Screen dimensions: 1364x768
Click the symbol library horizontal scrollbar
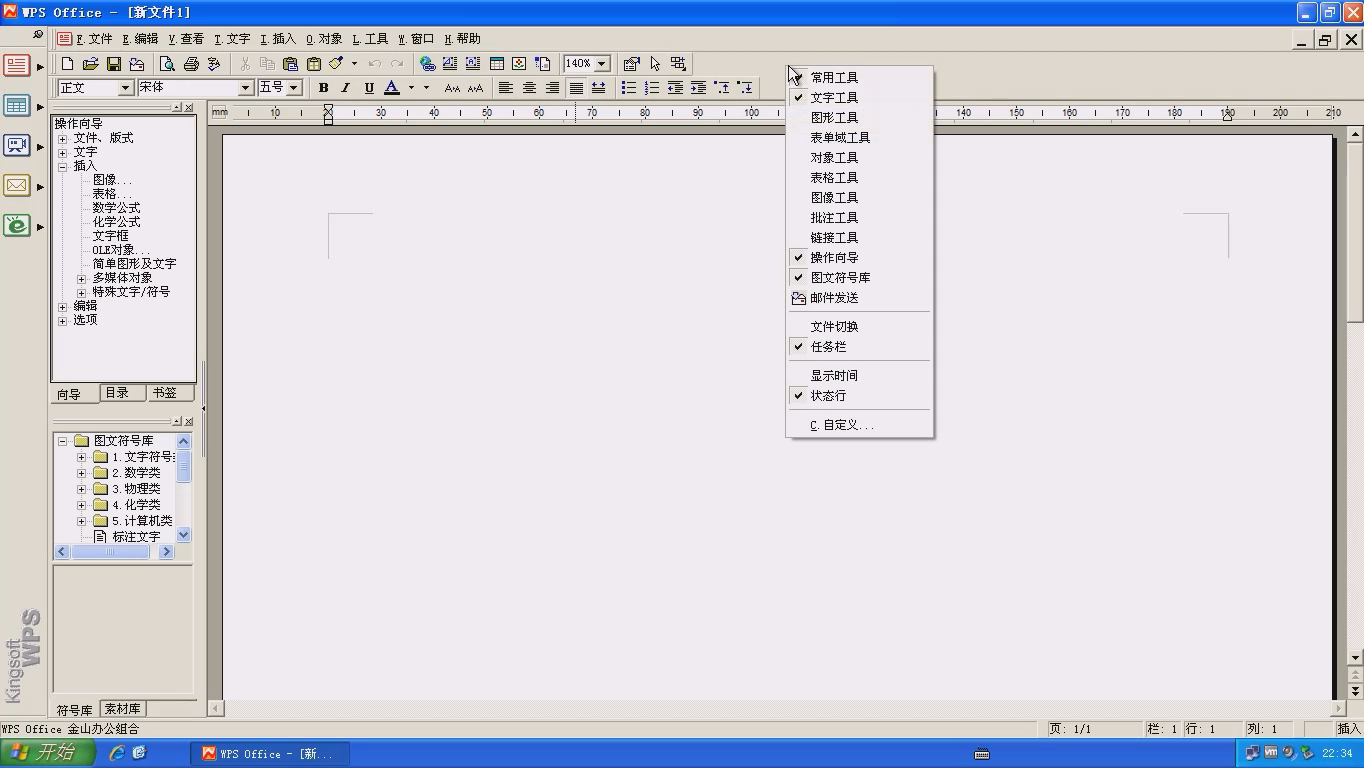coord(114,552)
